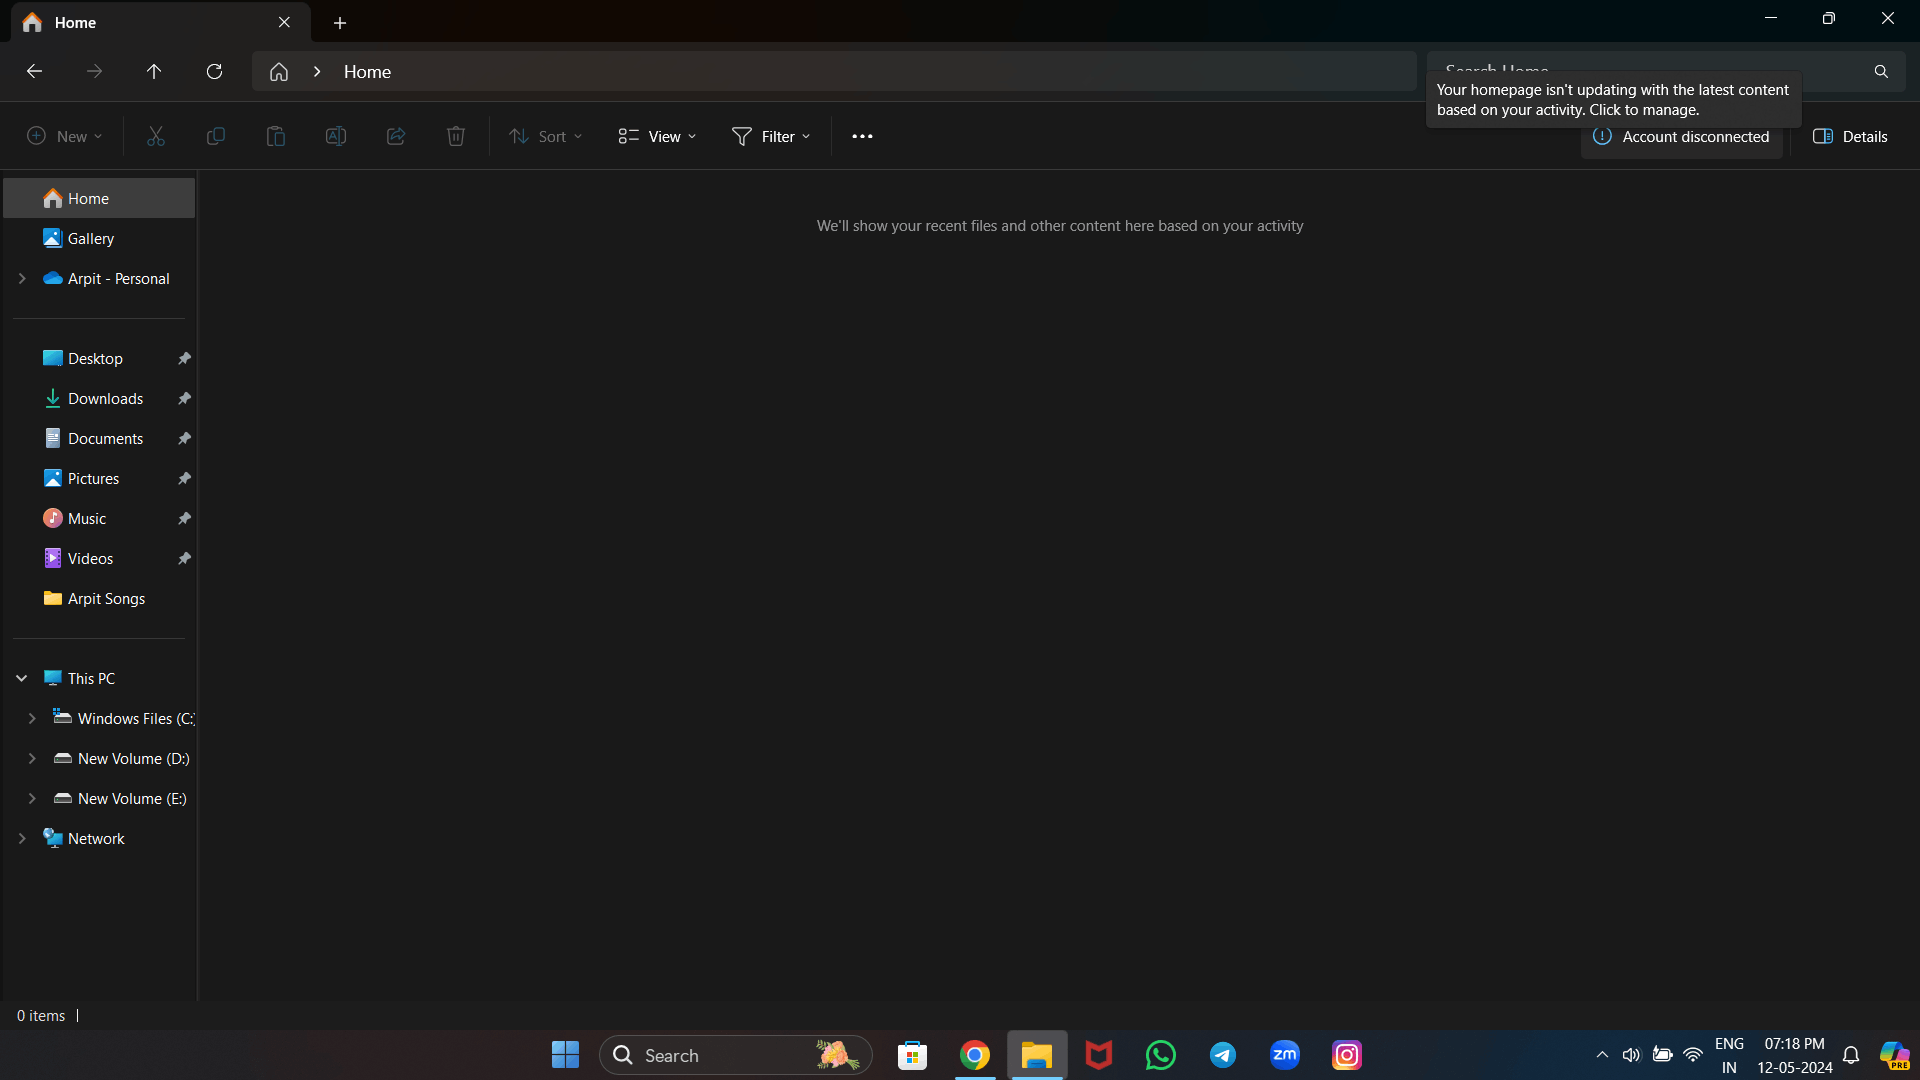Open a new tab with plus button
Screen dimensions: 1920x1080
click(x=340, y=22)
